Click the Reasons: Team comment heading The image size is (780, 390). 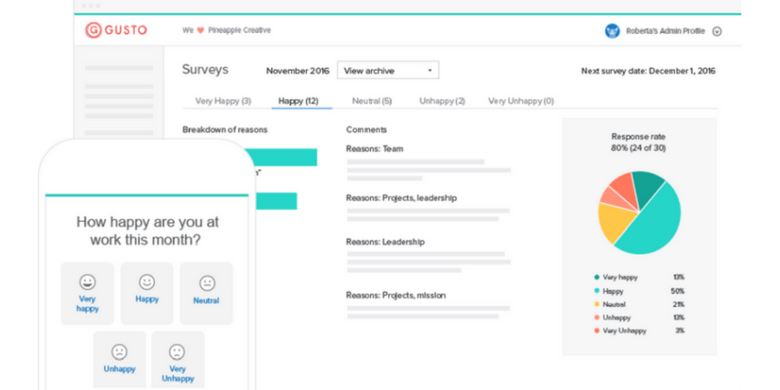[x=375, y=148]
